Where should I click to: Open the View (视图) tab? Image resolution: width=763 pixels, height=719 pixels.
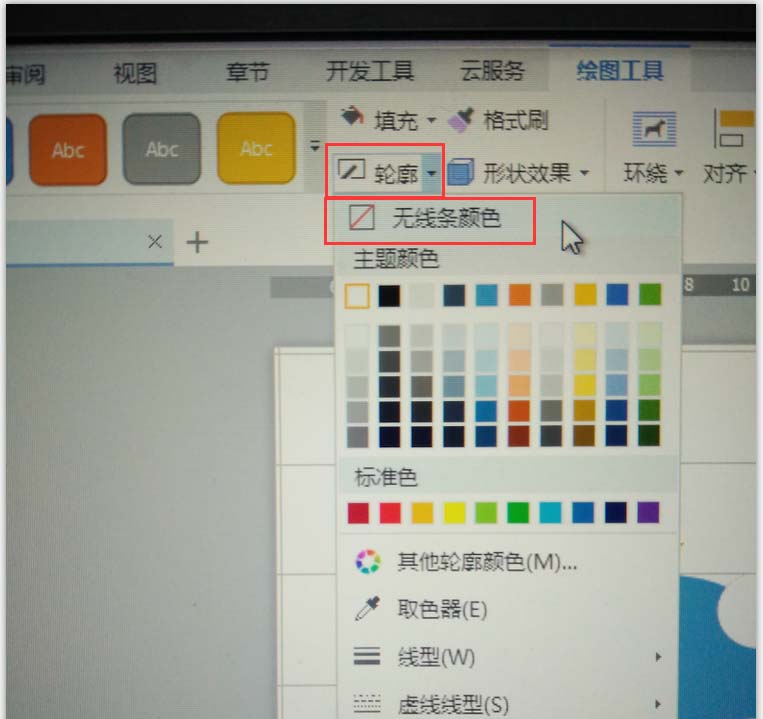(x=135, y=73)
